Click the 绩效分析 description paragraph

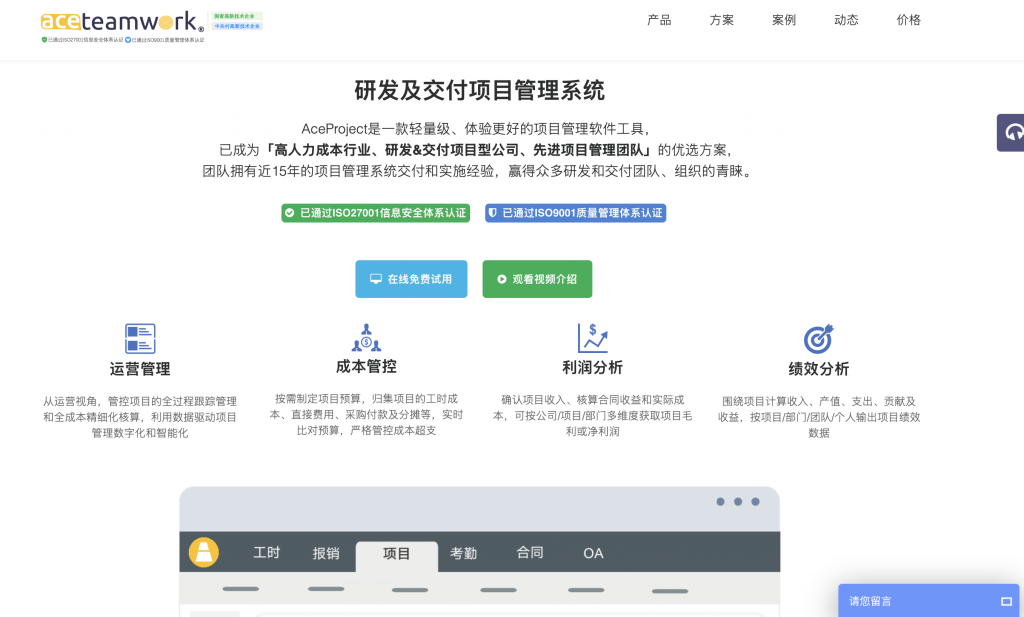tap(819, 417)
